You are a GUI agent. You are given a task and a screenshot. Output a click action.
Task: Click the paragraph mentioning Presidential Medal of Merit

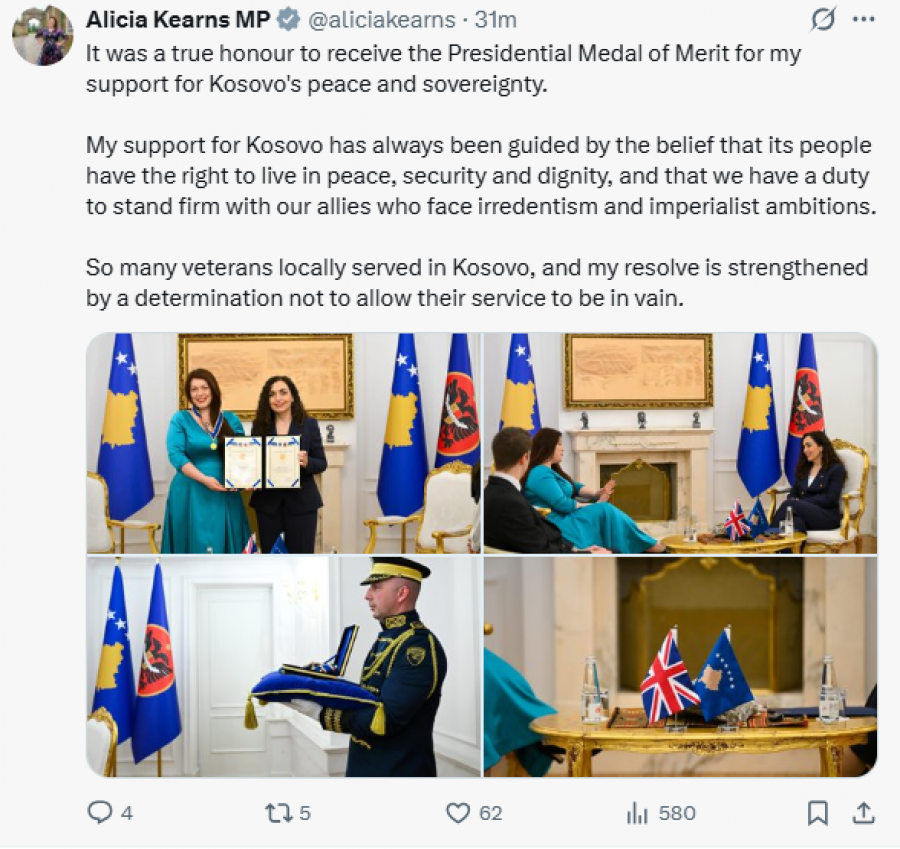[444, 68]
